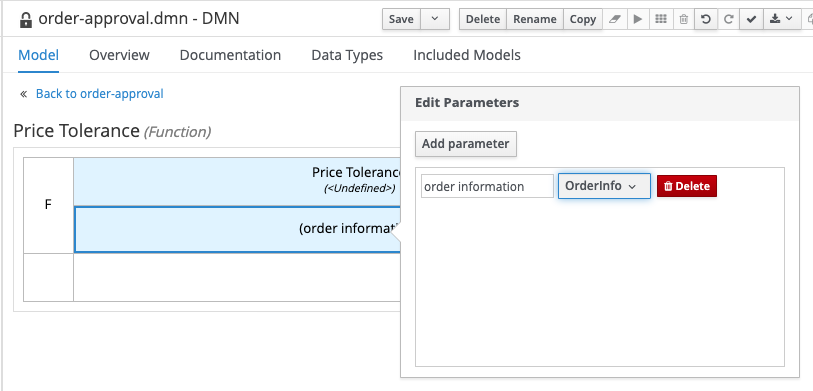Select the Price Tolerance header cell
Screen dimensions: 813x391
click(x=237, y=181)
